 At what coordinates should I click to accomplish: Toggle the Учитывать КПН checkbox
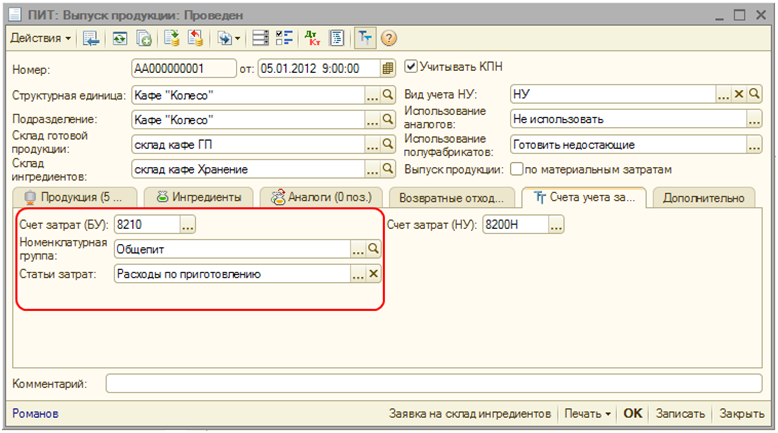(x=410, y=67)
